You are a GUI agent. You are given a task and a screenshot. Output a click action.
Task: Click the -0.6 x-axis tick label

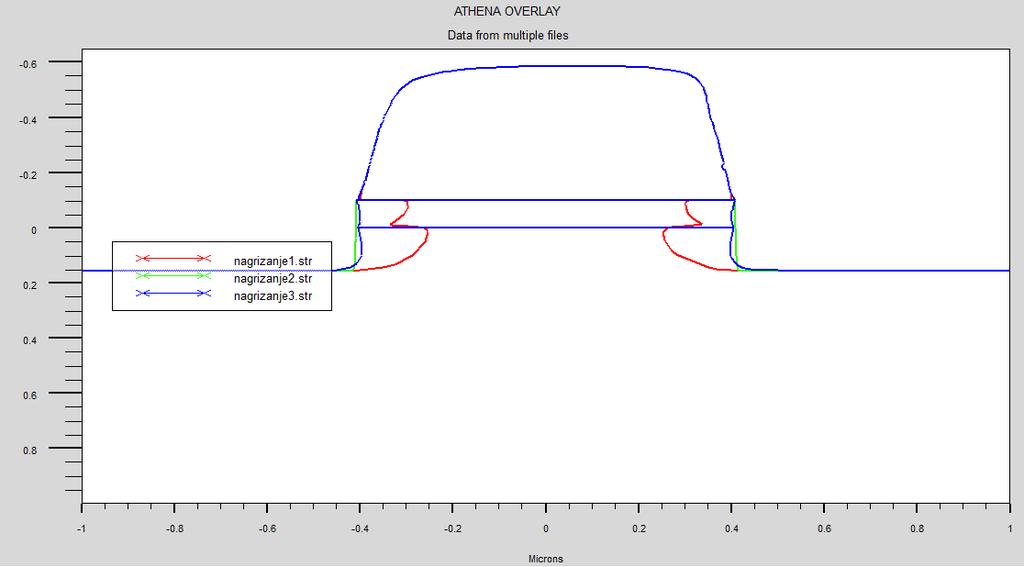[267, 529]
